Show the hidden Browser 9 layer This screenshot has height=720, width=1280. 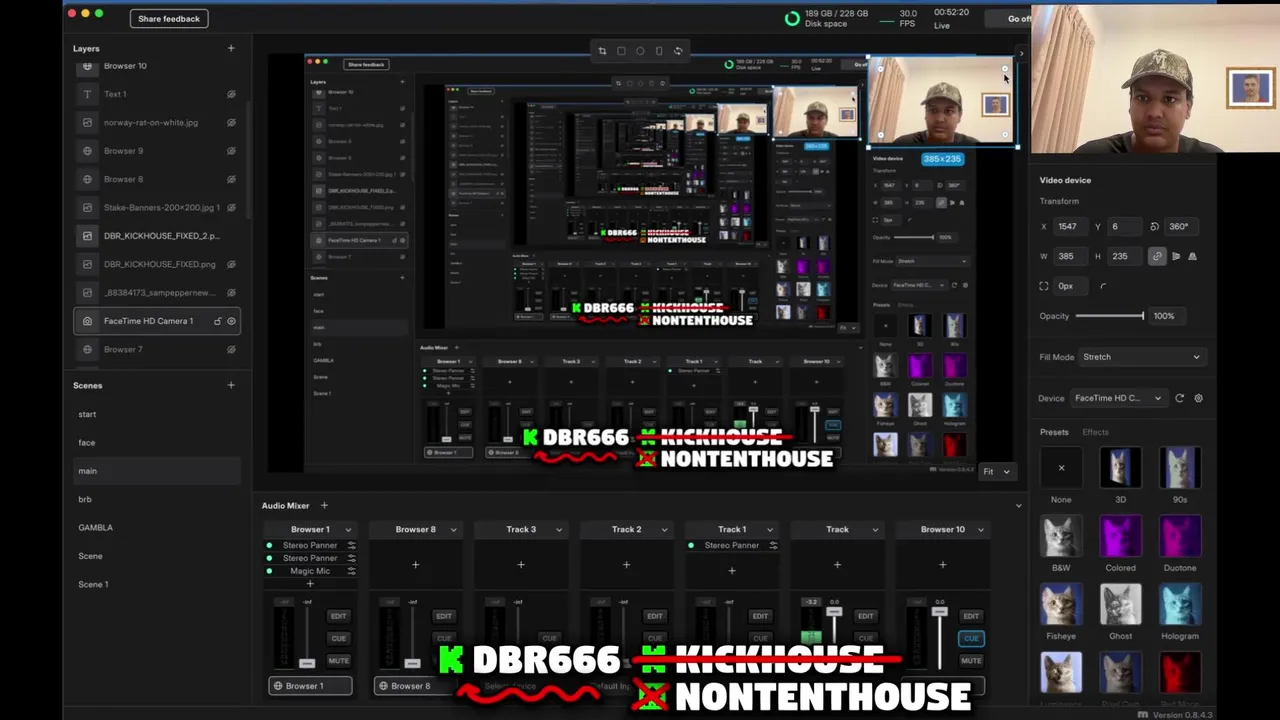pyautogui.click(x=231, y=151)
